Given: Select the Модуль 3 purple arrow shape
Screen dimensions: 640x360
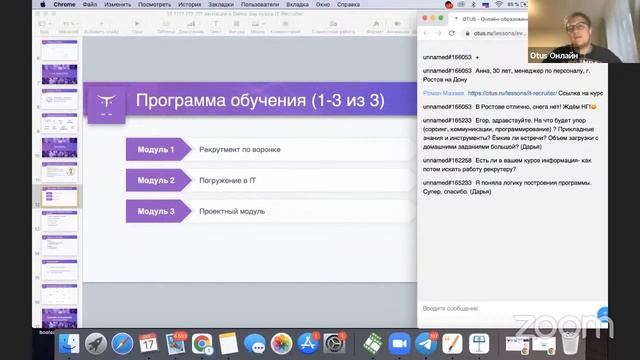Looking at the screenshot, I should pos(158,211).
